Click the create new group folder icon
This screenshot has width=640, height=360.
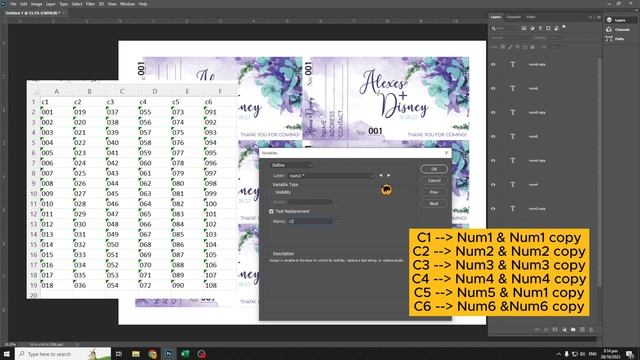click(x=573, y=329)
